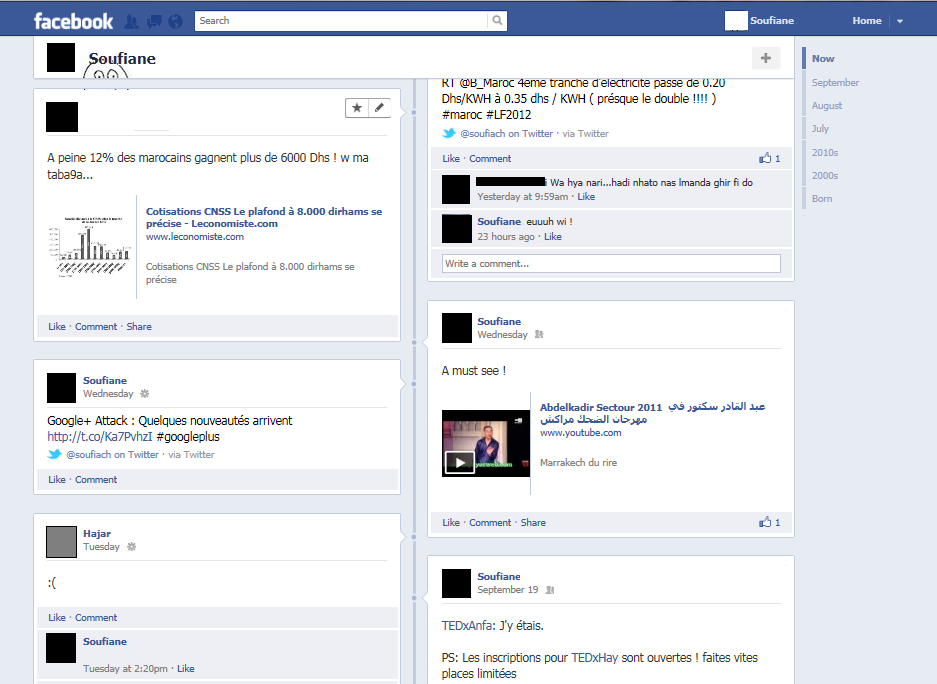
Task: Click thumbs-up count on electricity post
Action: tap(770, 158)
